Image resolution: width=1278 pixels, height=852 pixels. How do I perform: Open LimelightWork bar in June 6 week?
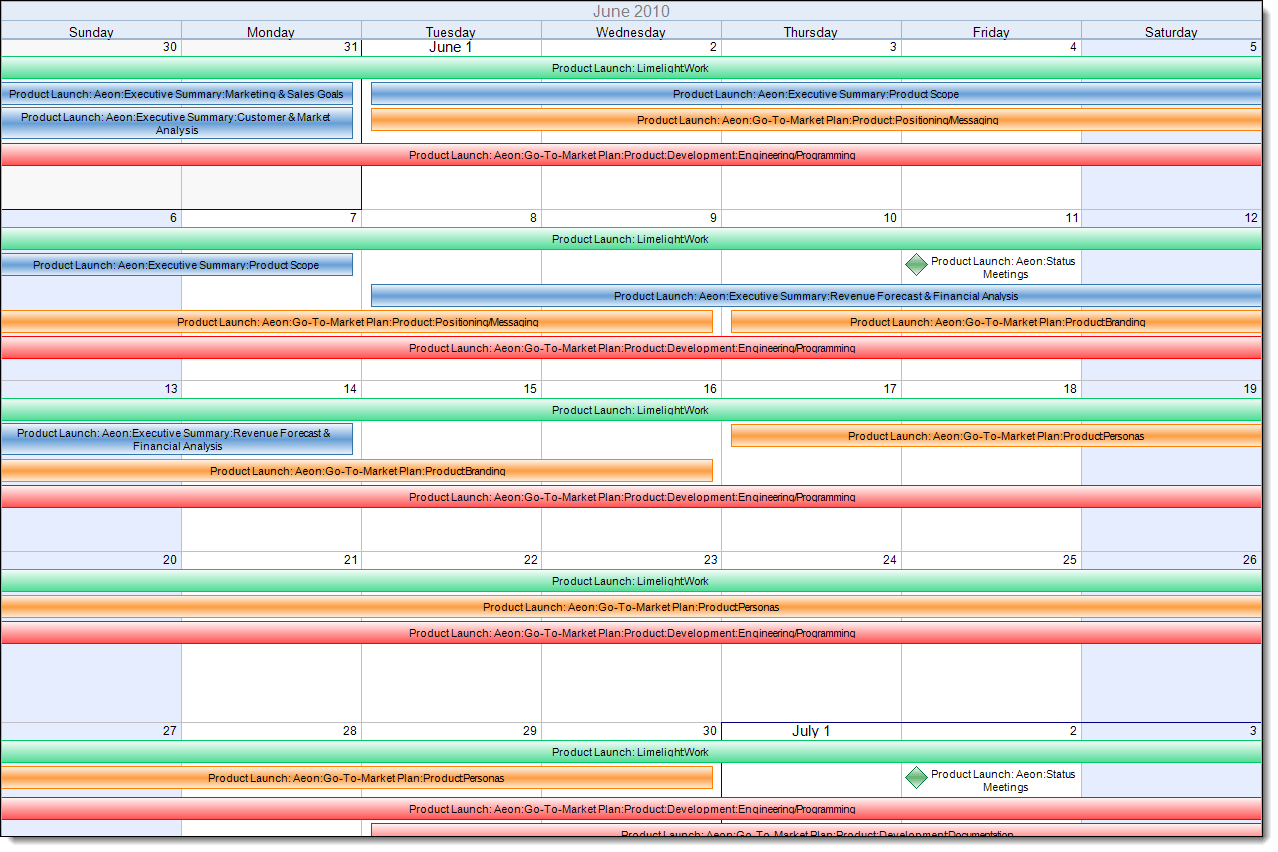pyautogui.click(x=631, y=240)
